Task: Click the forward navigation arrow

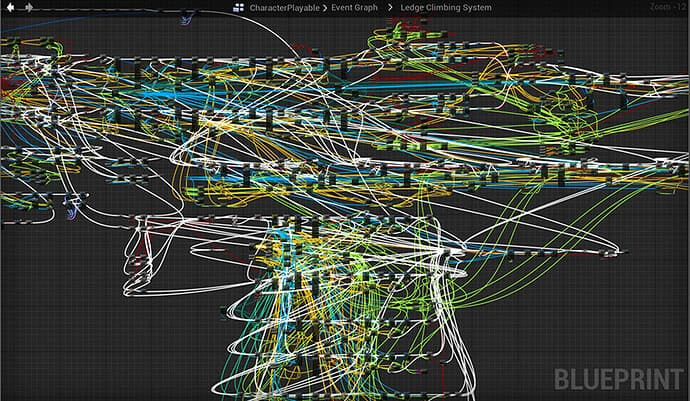Action: [29, 7]
